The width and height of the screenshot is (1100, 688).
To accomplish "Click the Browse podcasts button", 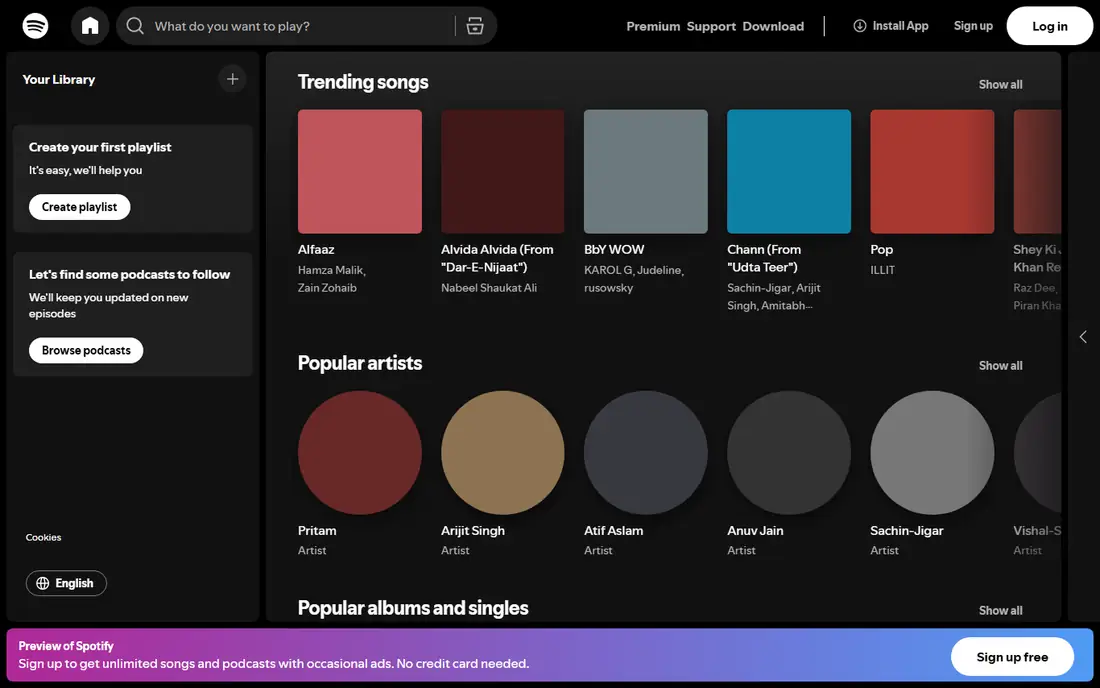I will 86,350.
